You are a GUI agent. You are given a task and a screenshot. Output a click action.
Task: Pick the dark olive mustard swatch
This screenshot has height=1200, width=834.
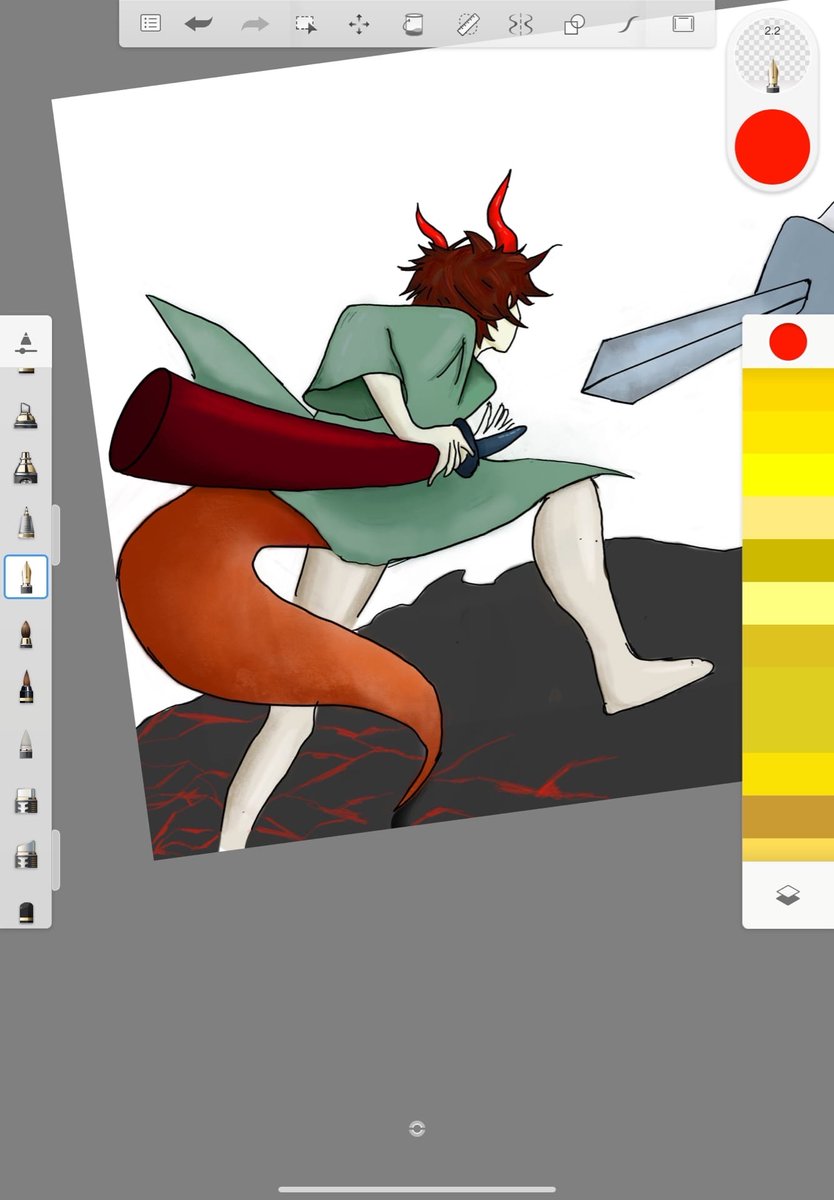pyautogui.click(x=788, y=560)
